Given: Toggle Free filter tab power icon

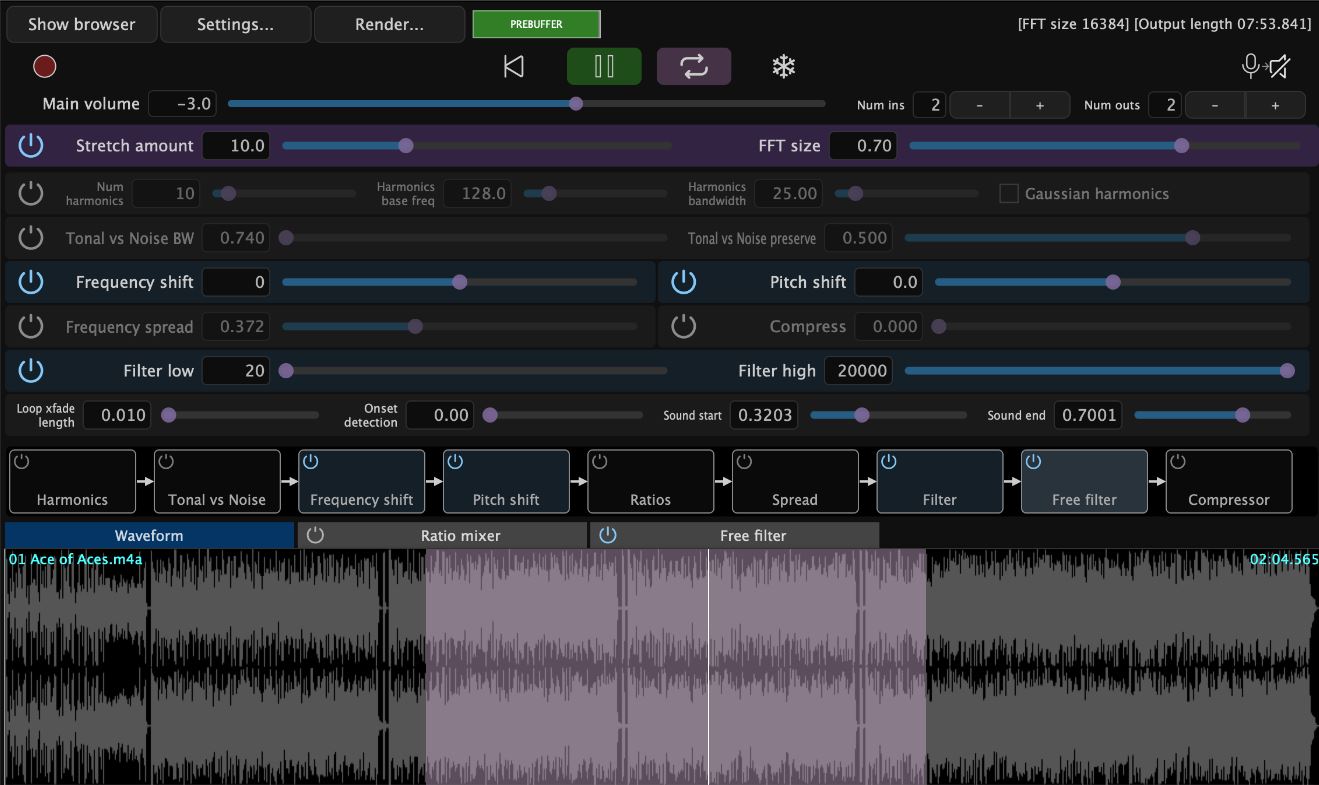Looking at the screenshot, I should pos(608,535).
